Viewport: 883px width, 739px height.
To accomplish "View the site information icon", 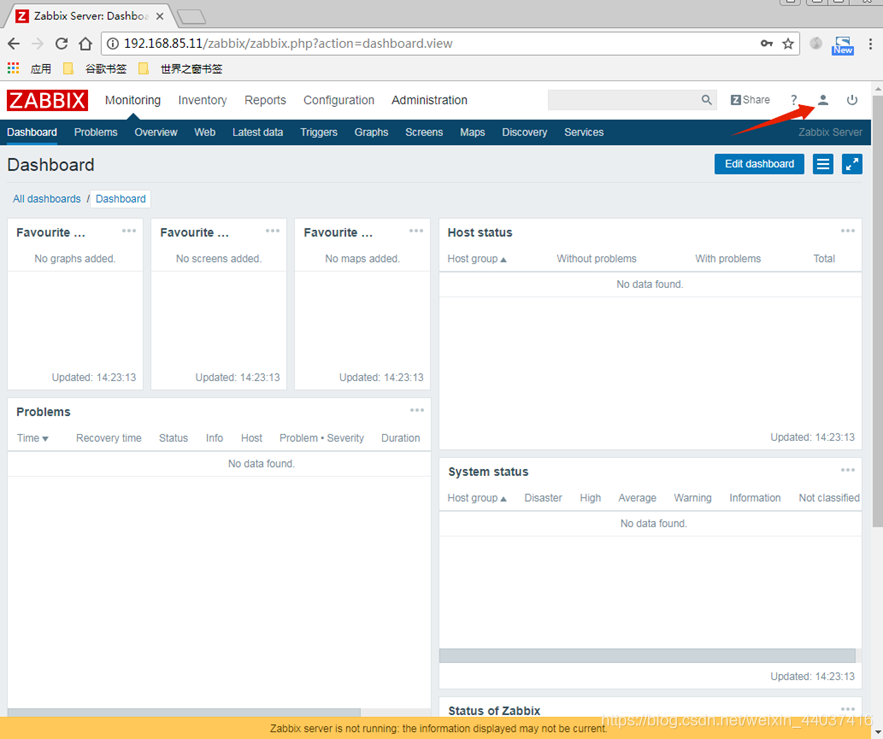I will 113,43.
